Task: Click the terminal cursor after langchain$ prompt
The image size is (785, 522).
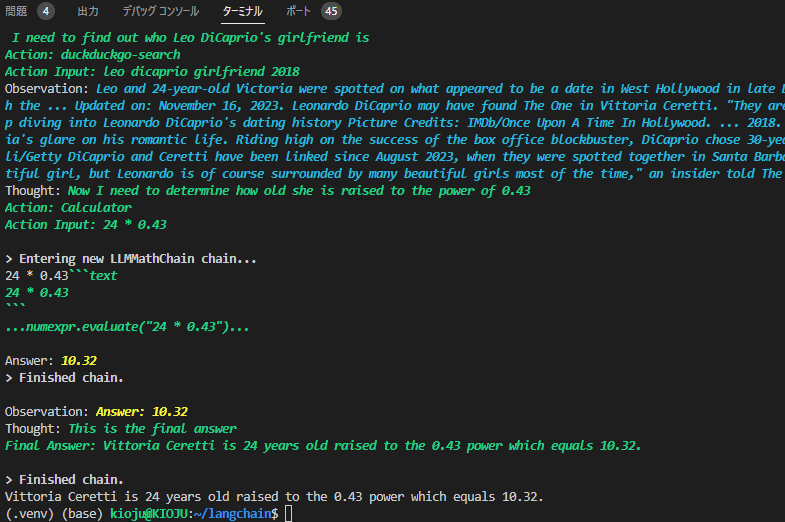Action: point(288,513)
